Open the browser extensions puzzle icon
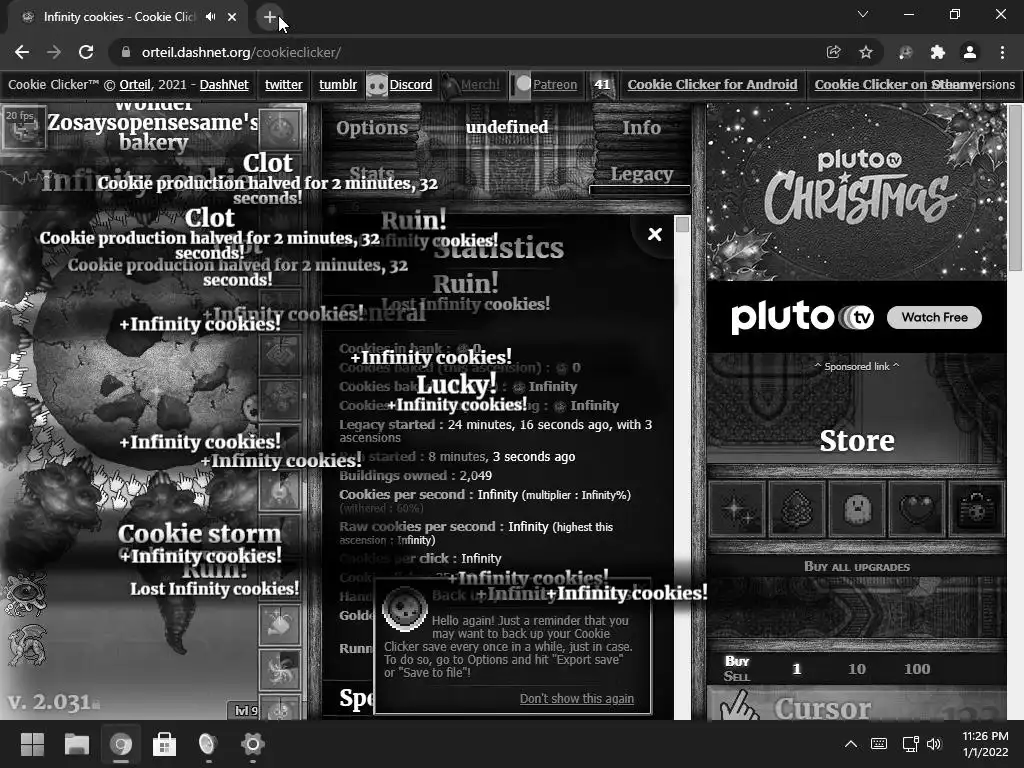 click(x=938, y=52)
